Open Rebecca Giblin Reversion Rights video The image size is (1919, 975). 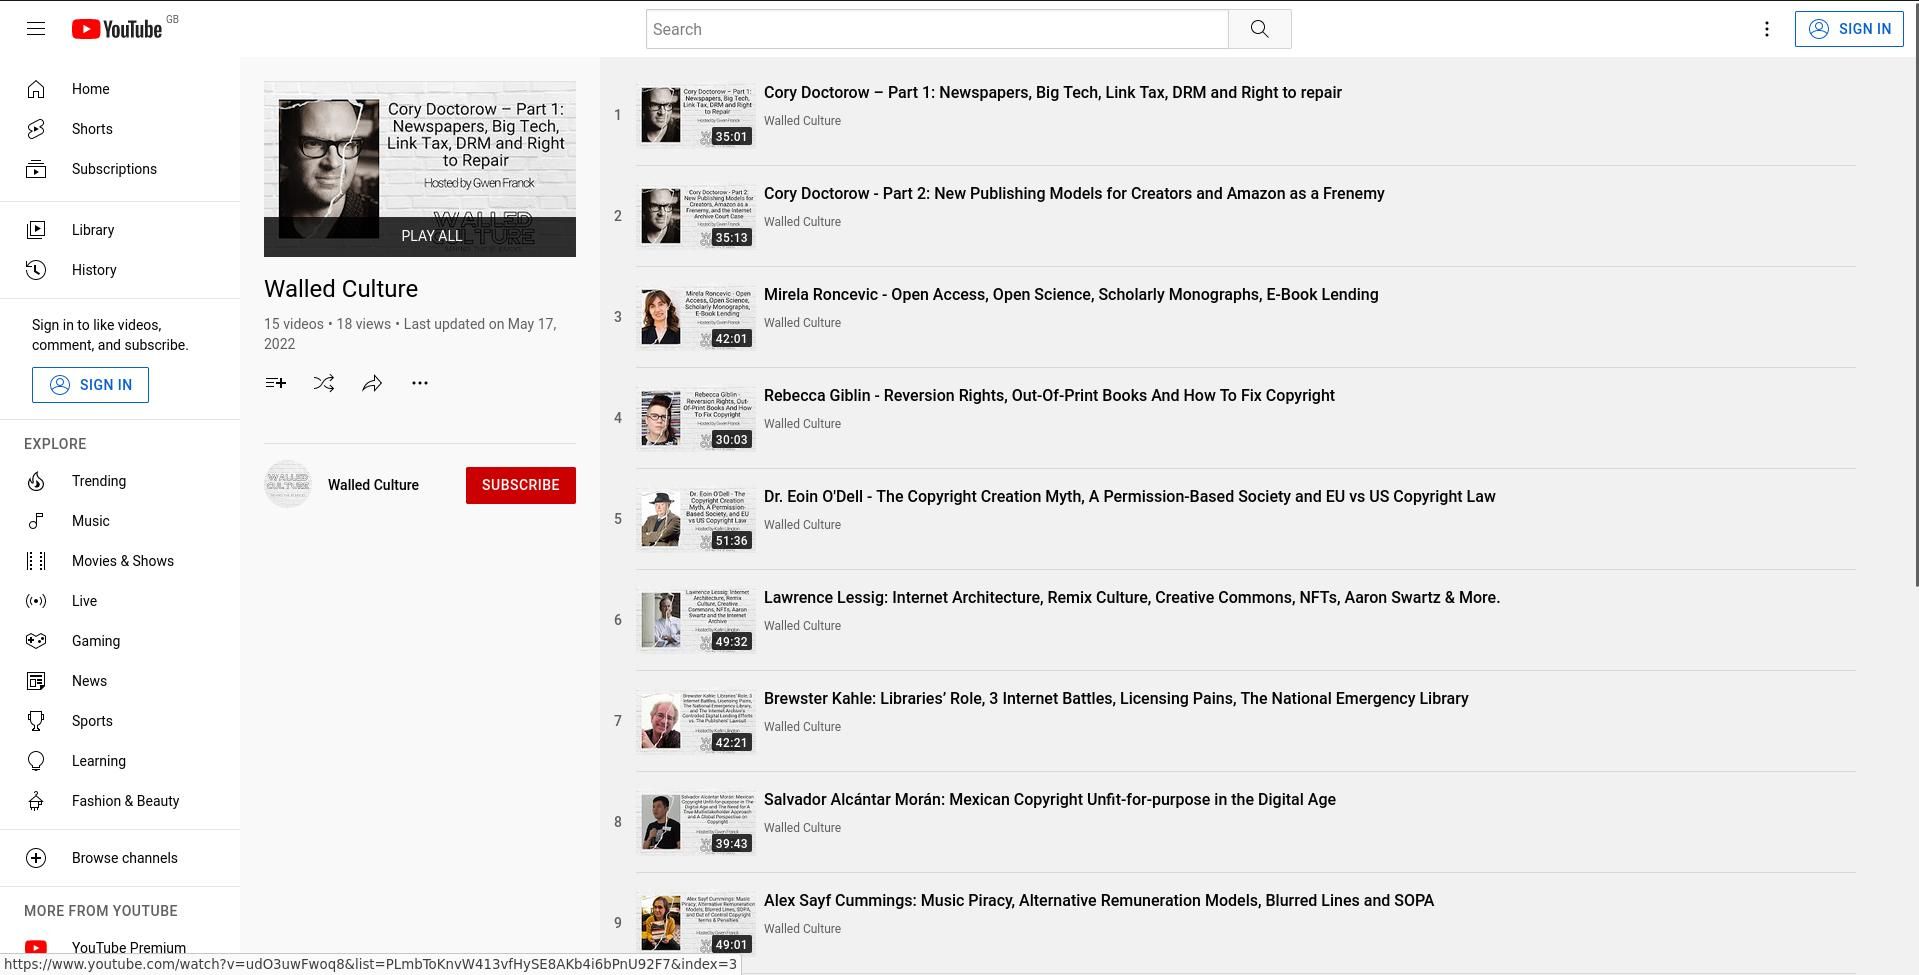(1049, 395)
